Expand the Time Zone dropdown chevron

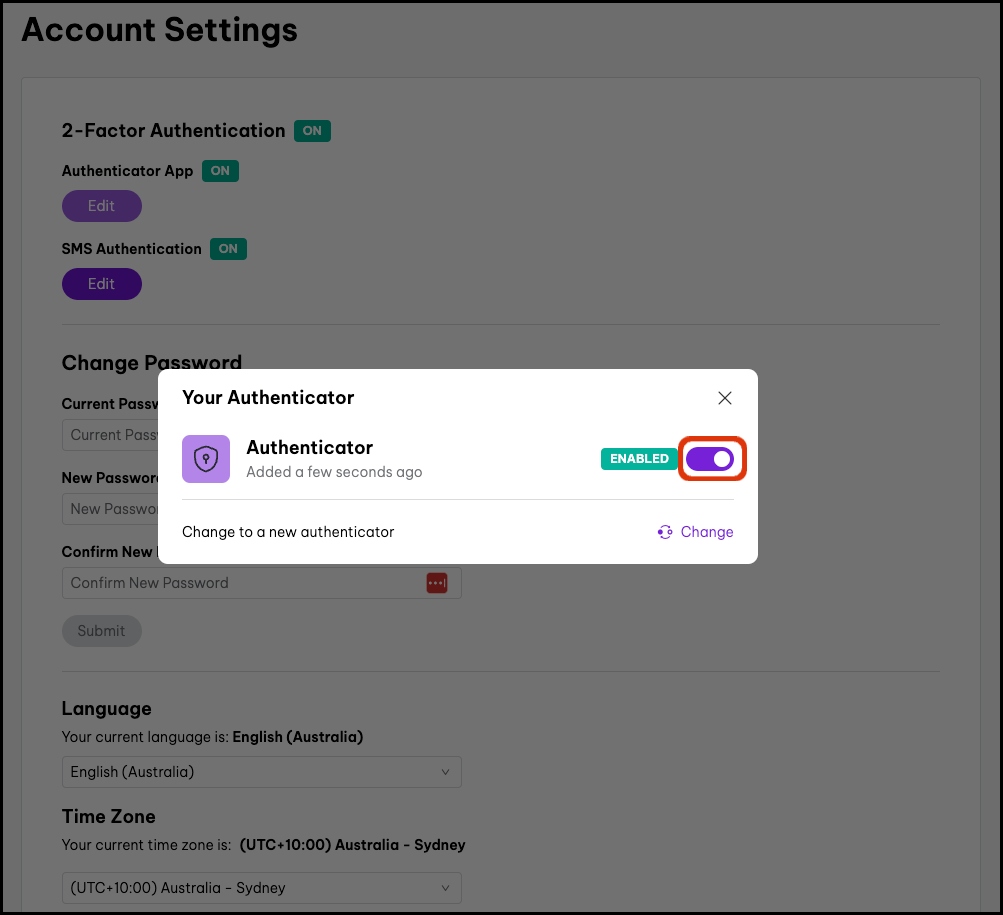(x=445, y=888)
